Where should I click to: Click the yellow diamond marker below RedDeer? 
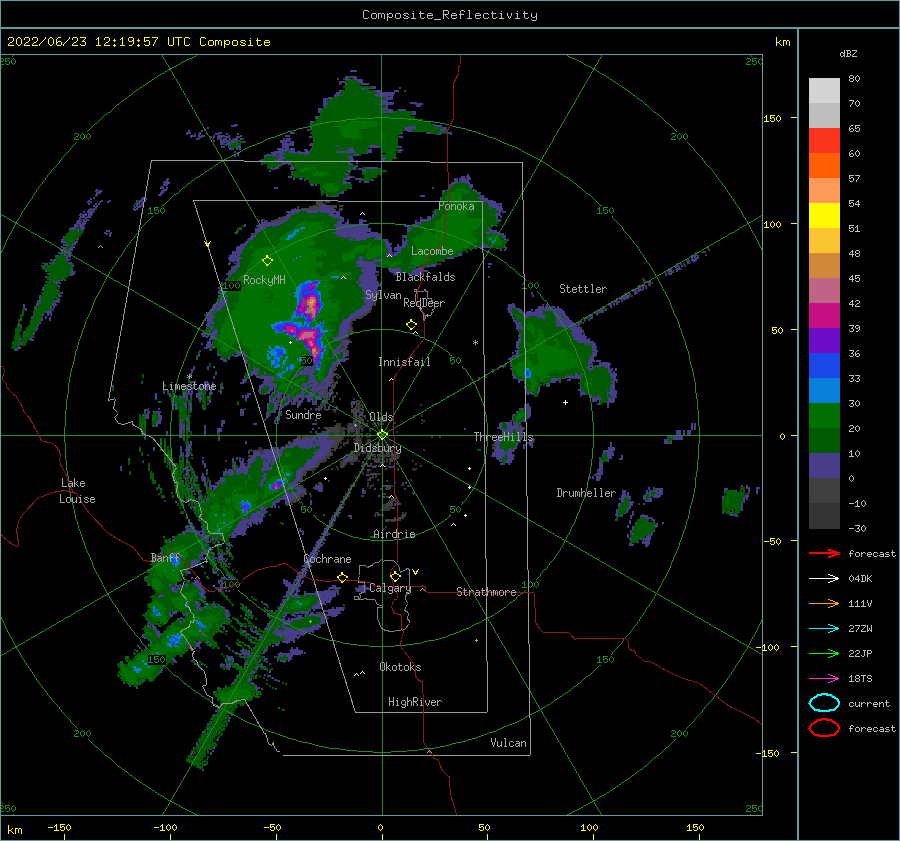(411, 325)
